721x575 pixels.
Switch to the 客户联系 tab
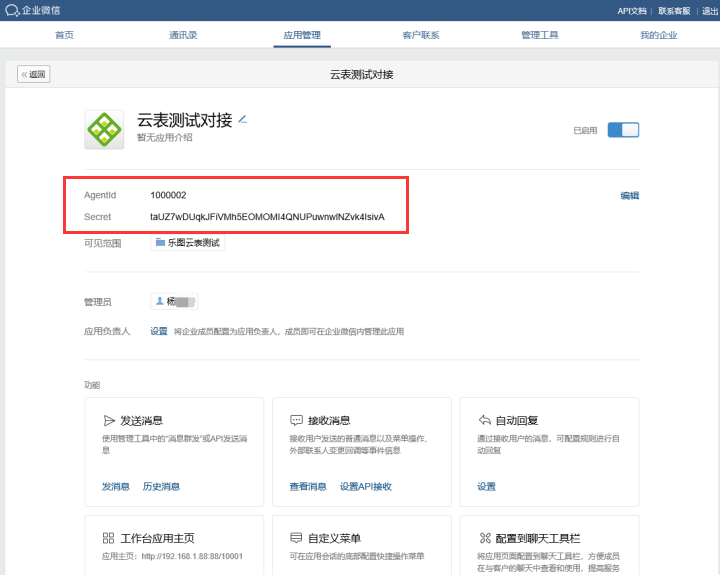click(x=421, y=35)
